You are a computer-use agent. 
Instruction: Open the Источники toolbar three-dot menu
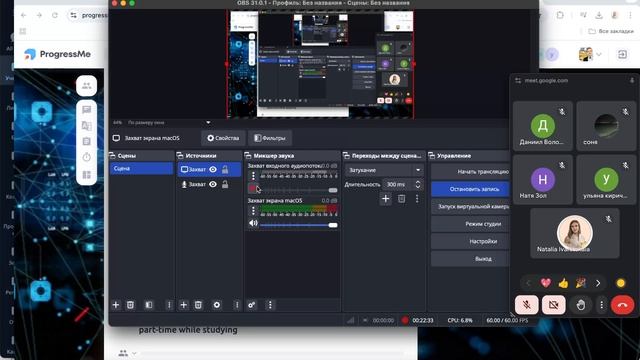point(237,305)
